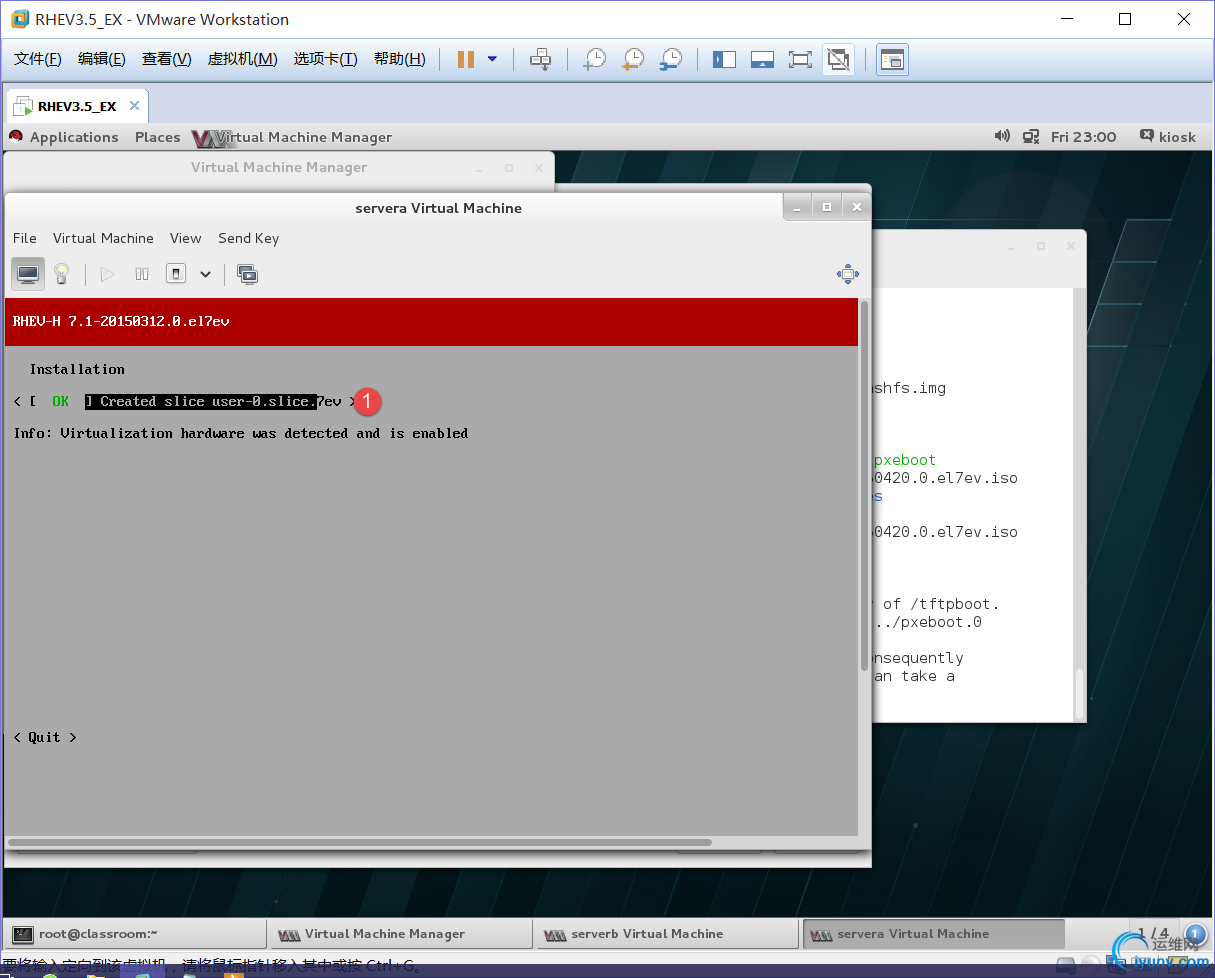Click the revert to snapshot icon
The height and width of the screenshot is (978, 1215).
point(632,60)
